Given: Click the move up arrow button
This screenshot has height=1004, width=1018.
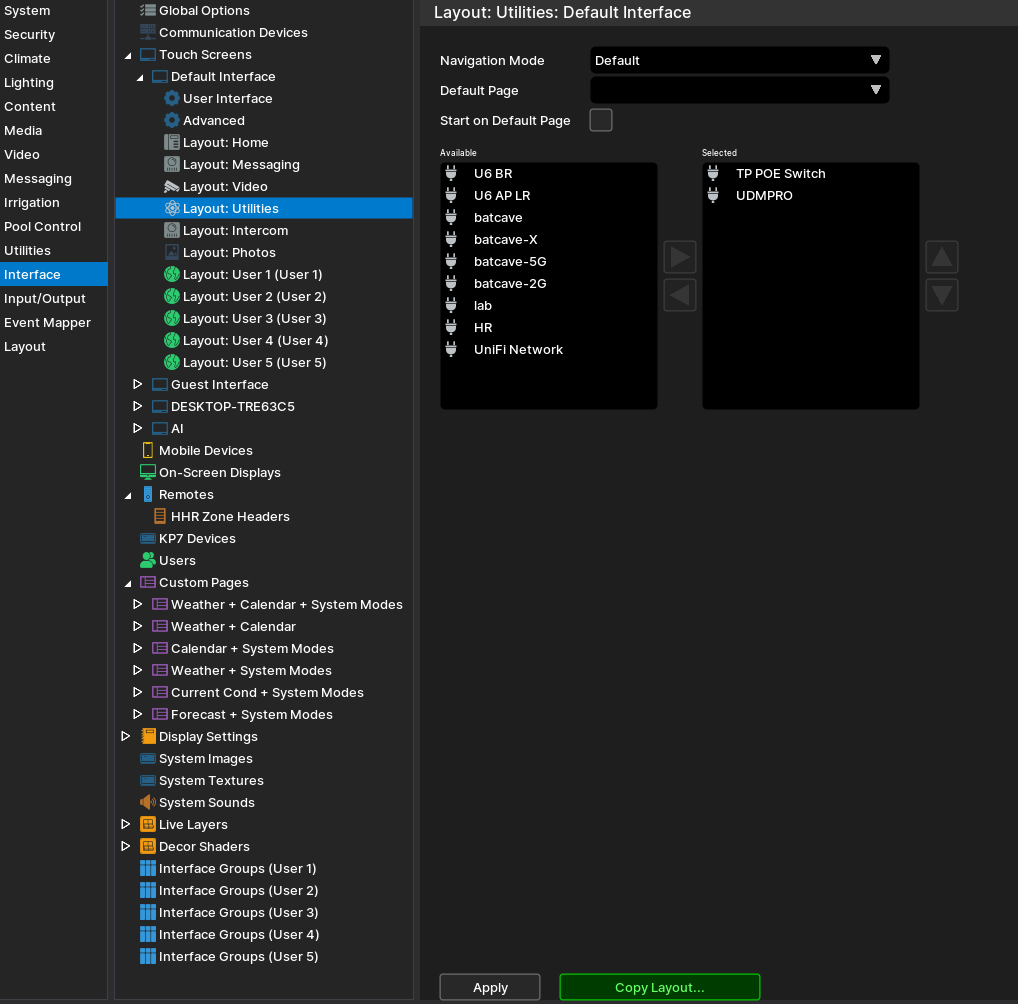Looking at the screenshot, I should click(x=942, y=257).
